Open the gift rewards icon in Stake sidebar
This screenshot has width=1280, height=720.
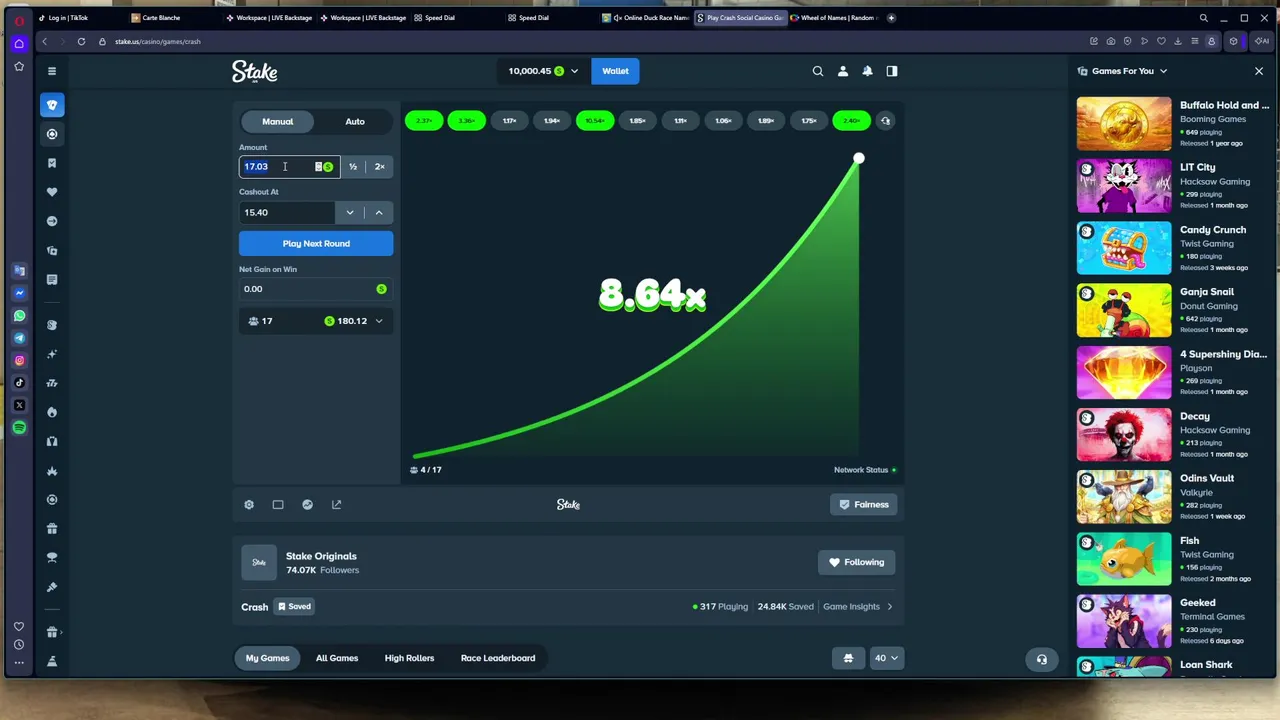[52, 529]
